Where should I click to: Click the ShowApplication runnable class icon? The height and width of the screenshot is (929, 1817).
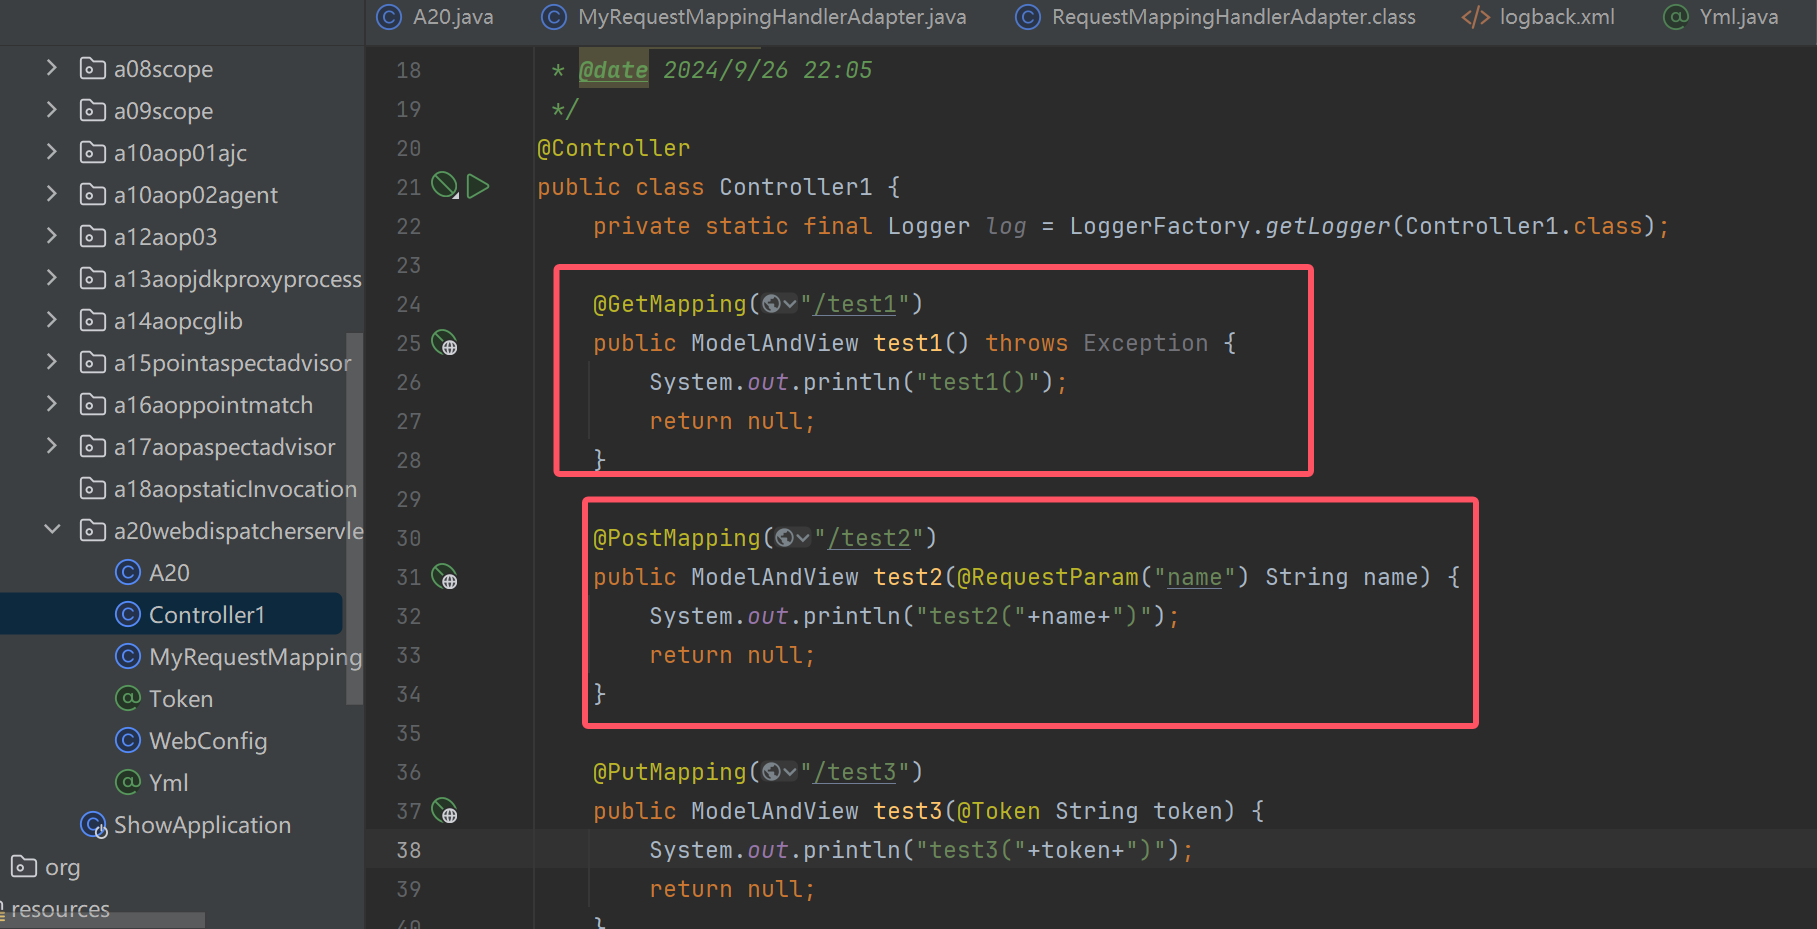pos(94,825)
